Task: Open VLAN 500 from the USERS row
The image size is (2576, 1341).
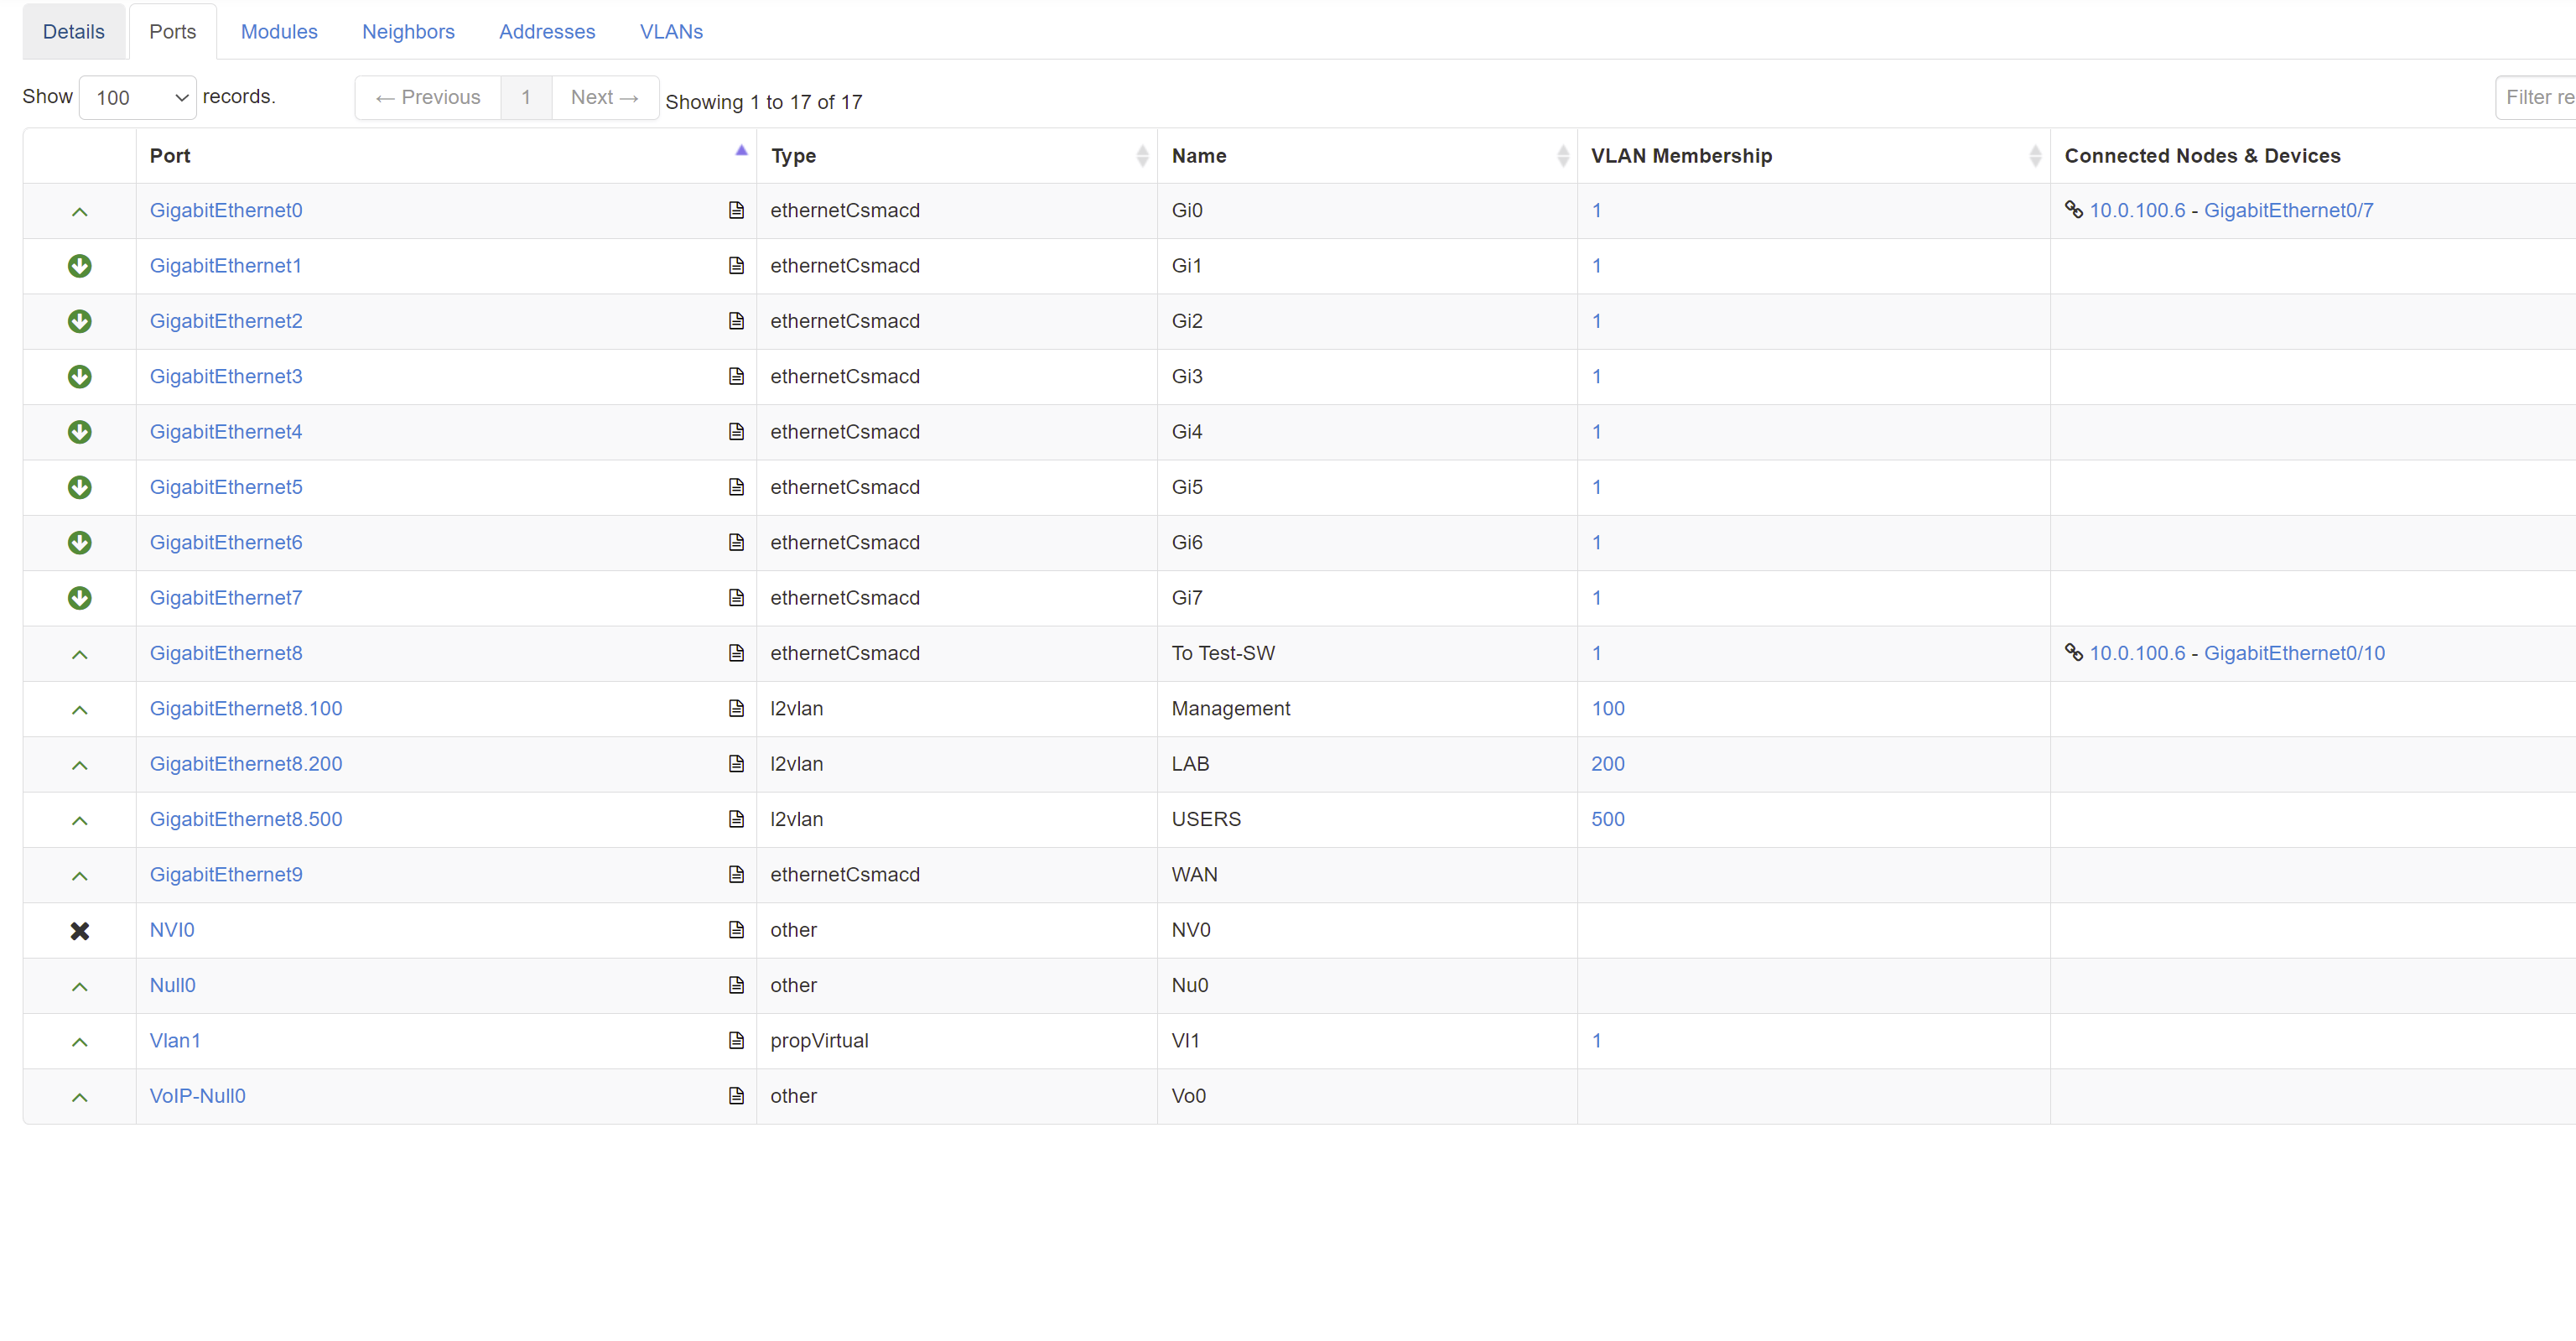Action: pyautogui.click(x=1608, y=819)
